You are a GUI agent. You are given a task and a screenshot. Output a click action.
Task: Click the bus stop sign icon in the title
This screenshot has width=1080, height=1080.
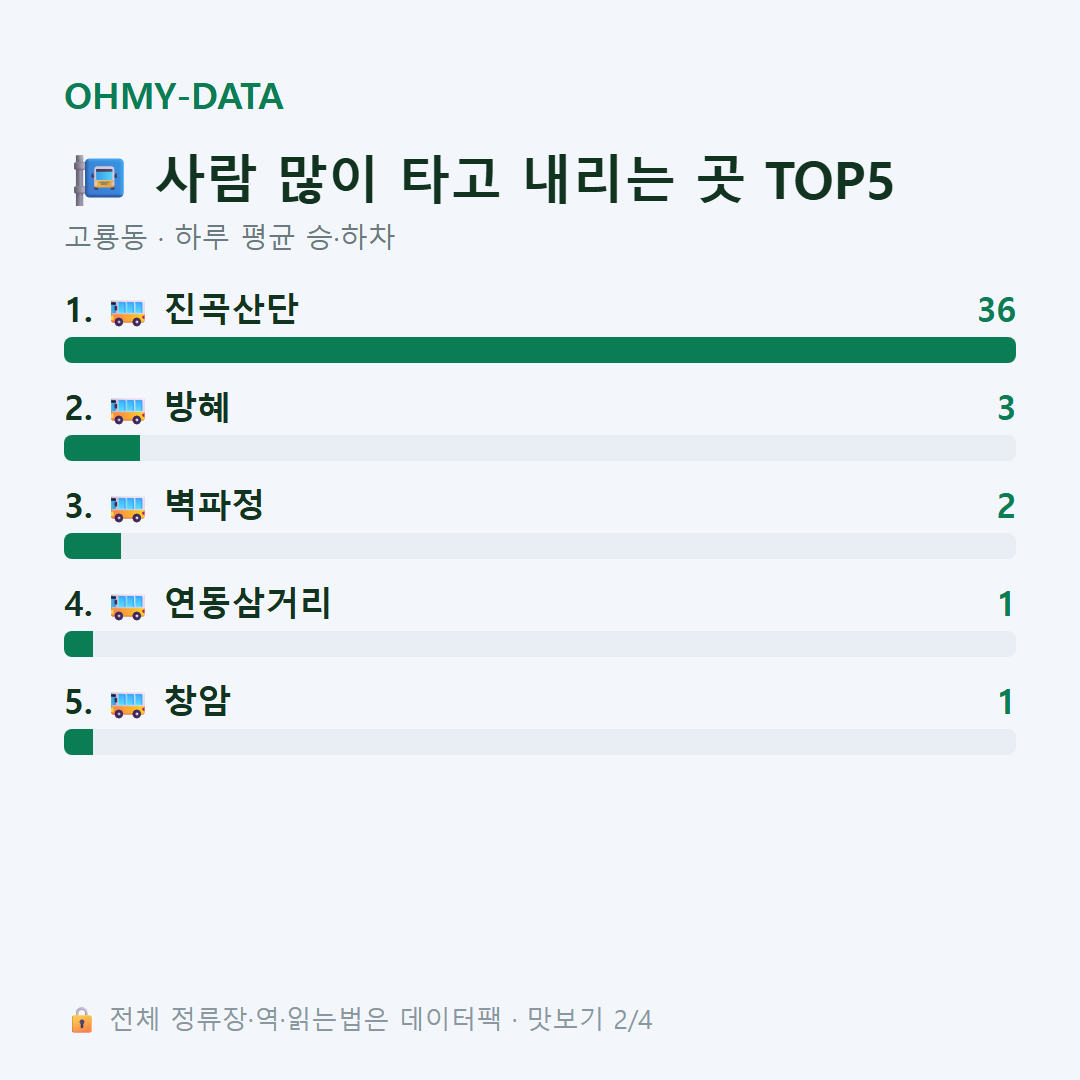[99, 180]
